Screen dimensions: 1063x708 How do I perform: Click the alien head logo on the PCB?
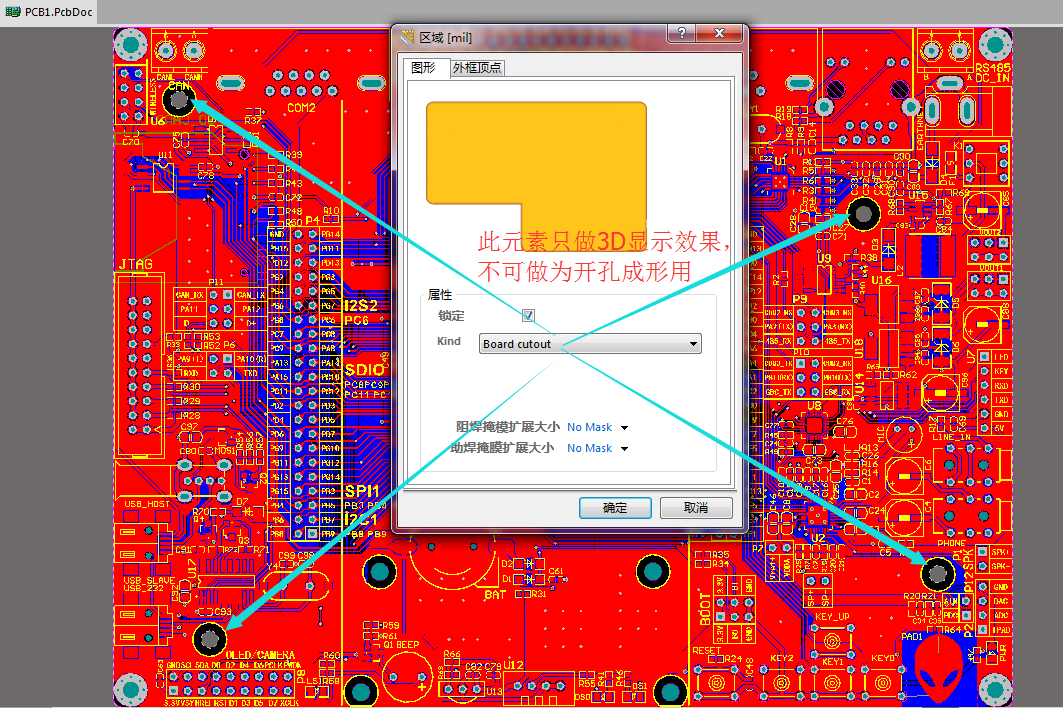coord(939,671)
